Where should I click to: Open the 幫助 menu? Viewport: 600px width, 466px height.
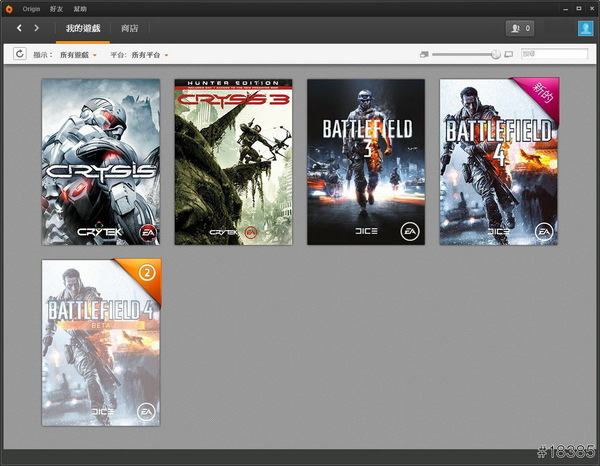click(x=80, y=8)
